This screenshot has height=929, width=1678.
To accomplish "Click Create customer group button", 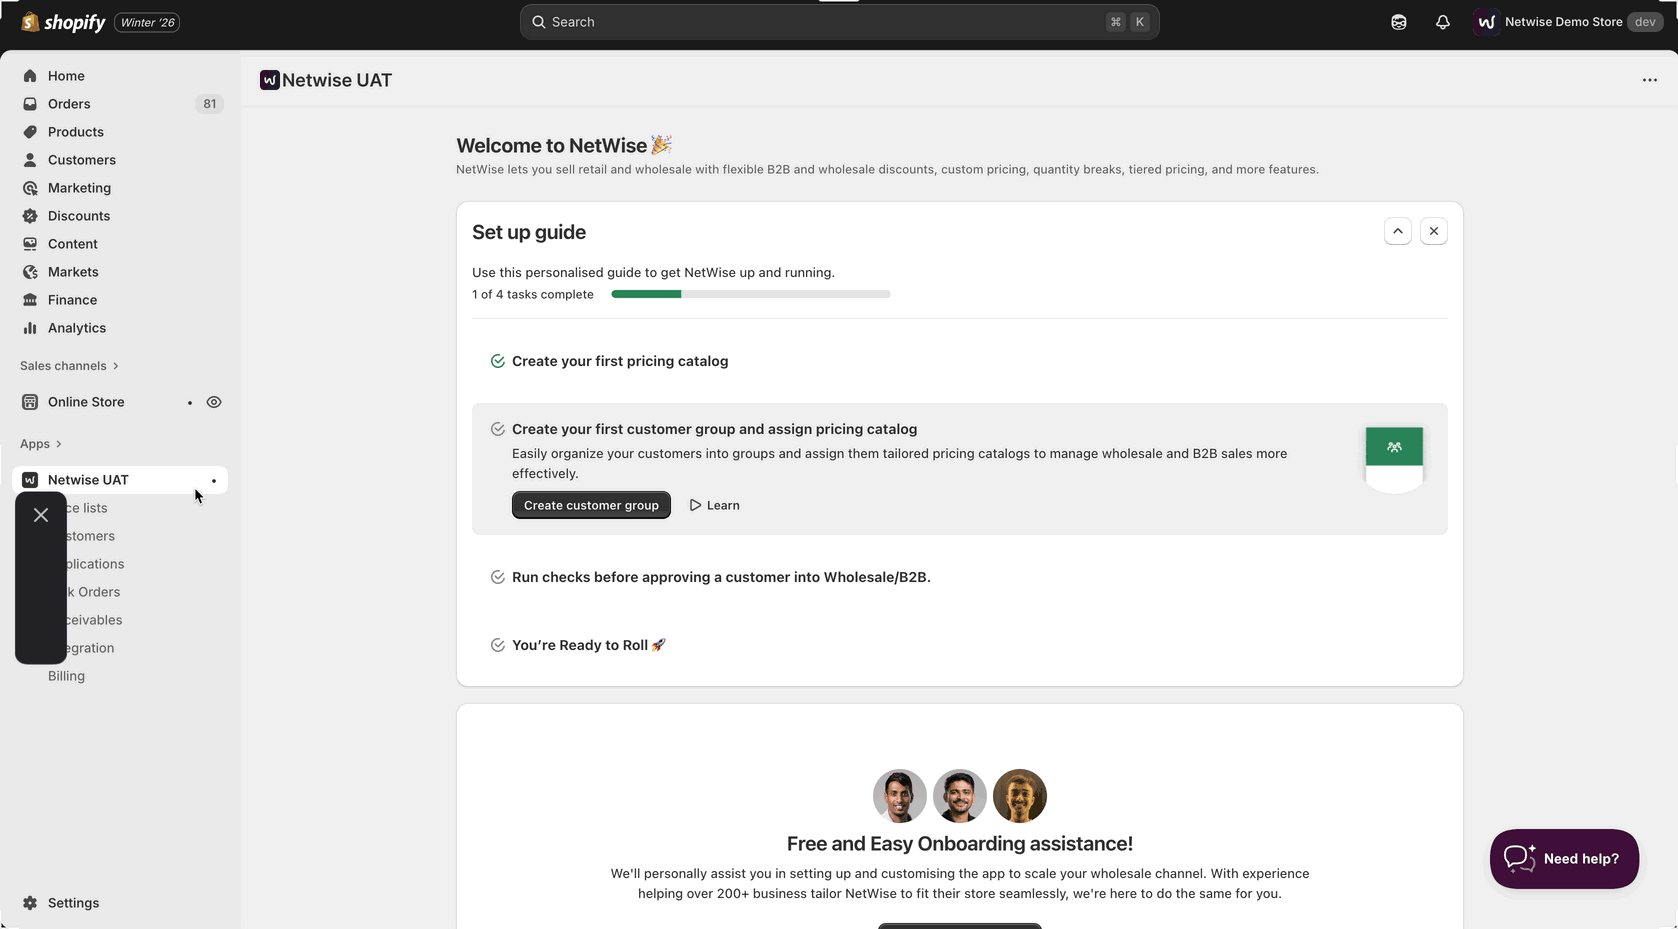I will (591, 505).
